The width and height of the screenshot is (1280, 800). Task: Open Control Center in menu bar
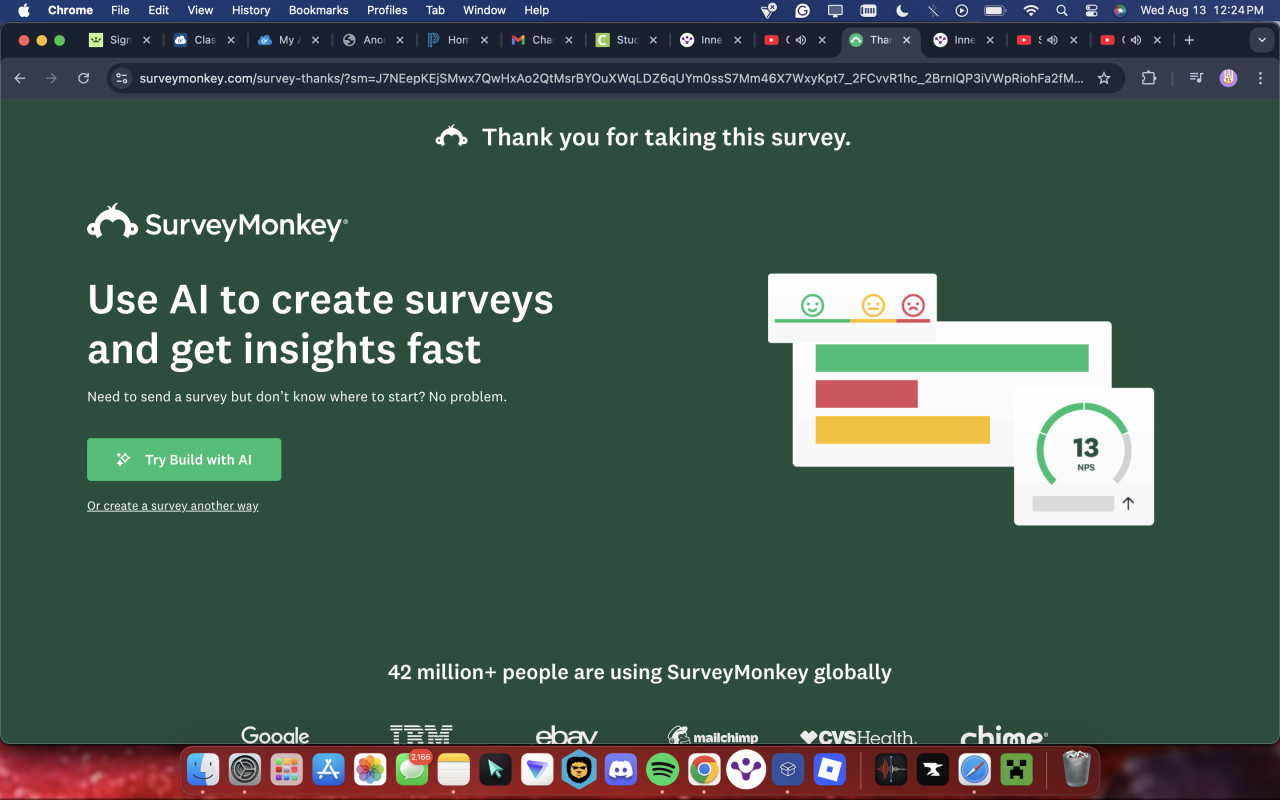tap(1091, 10)
